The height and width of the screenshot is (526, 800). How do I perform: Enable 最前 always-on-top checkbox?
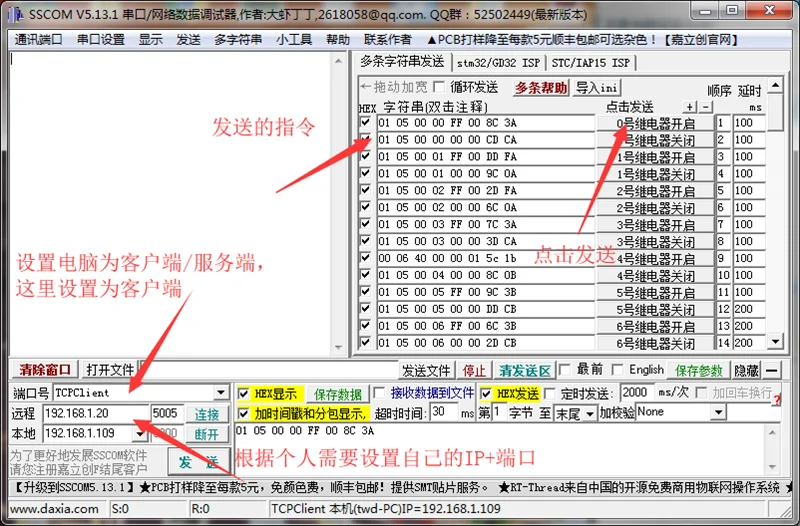click(564, 369)
